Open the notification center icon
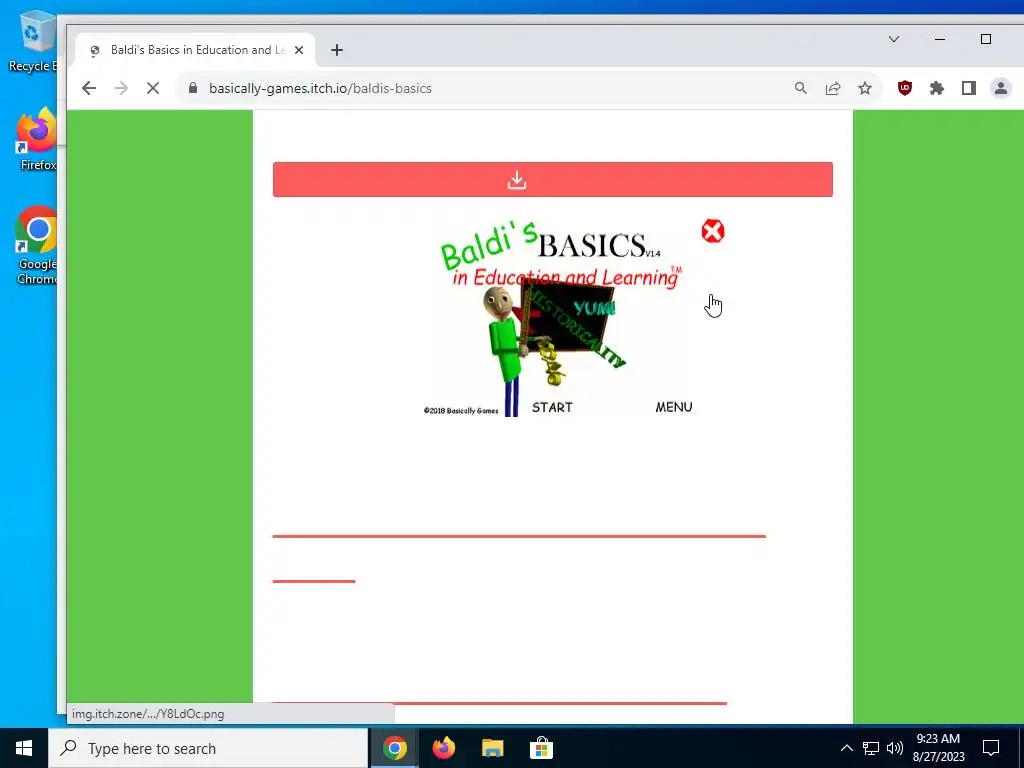Image resolution: width=1024 pixels, height=768 pixels. pyautogui.click(x=991, y=748)
